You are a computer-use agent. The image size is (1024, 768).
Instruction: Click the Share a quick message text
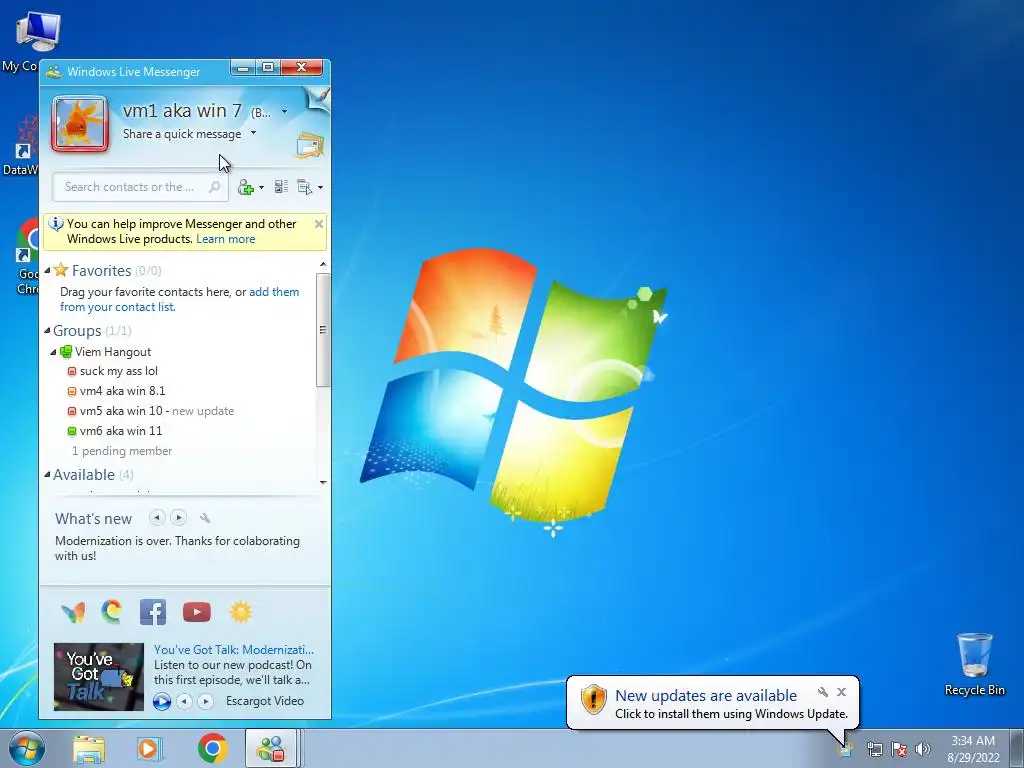182,134
